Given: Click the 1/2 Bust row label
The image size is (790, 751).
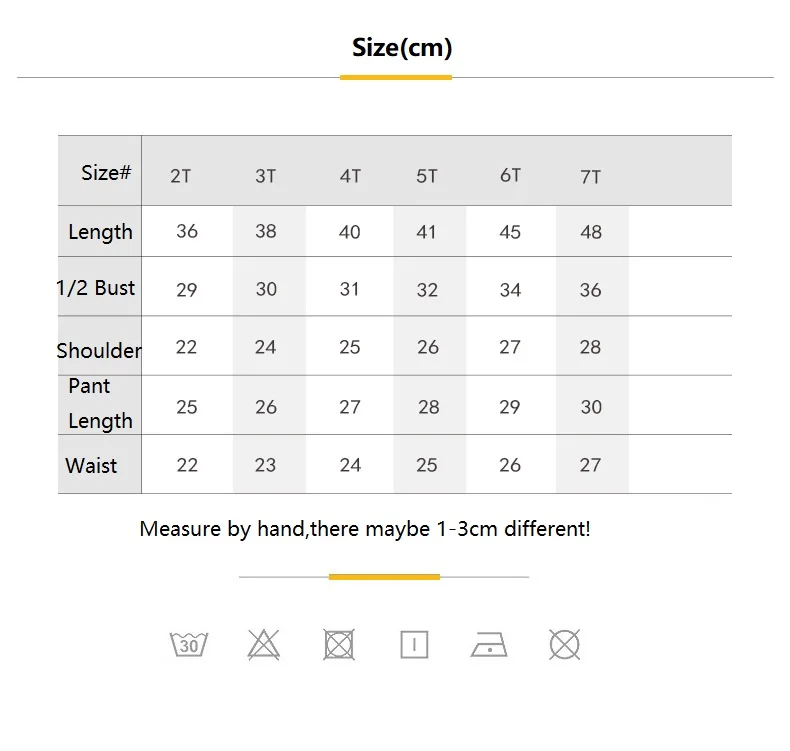Looking at the screenshot, I should pos(96,288).
